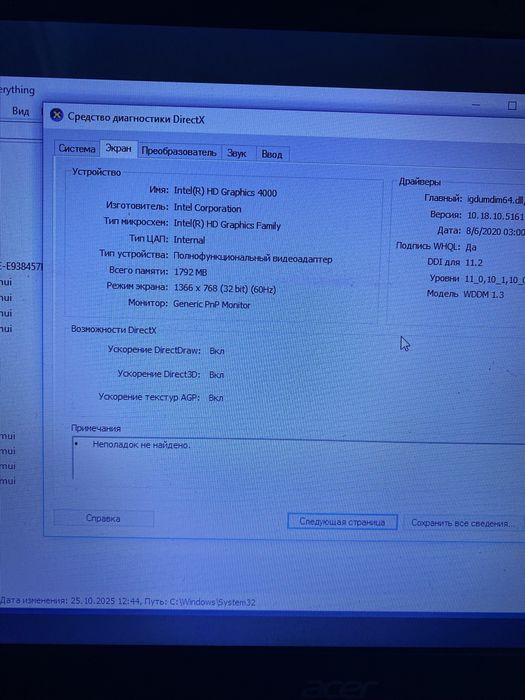Open the Вид menu in Everything window

[x=21, y=111]
